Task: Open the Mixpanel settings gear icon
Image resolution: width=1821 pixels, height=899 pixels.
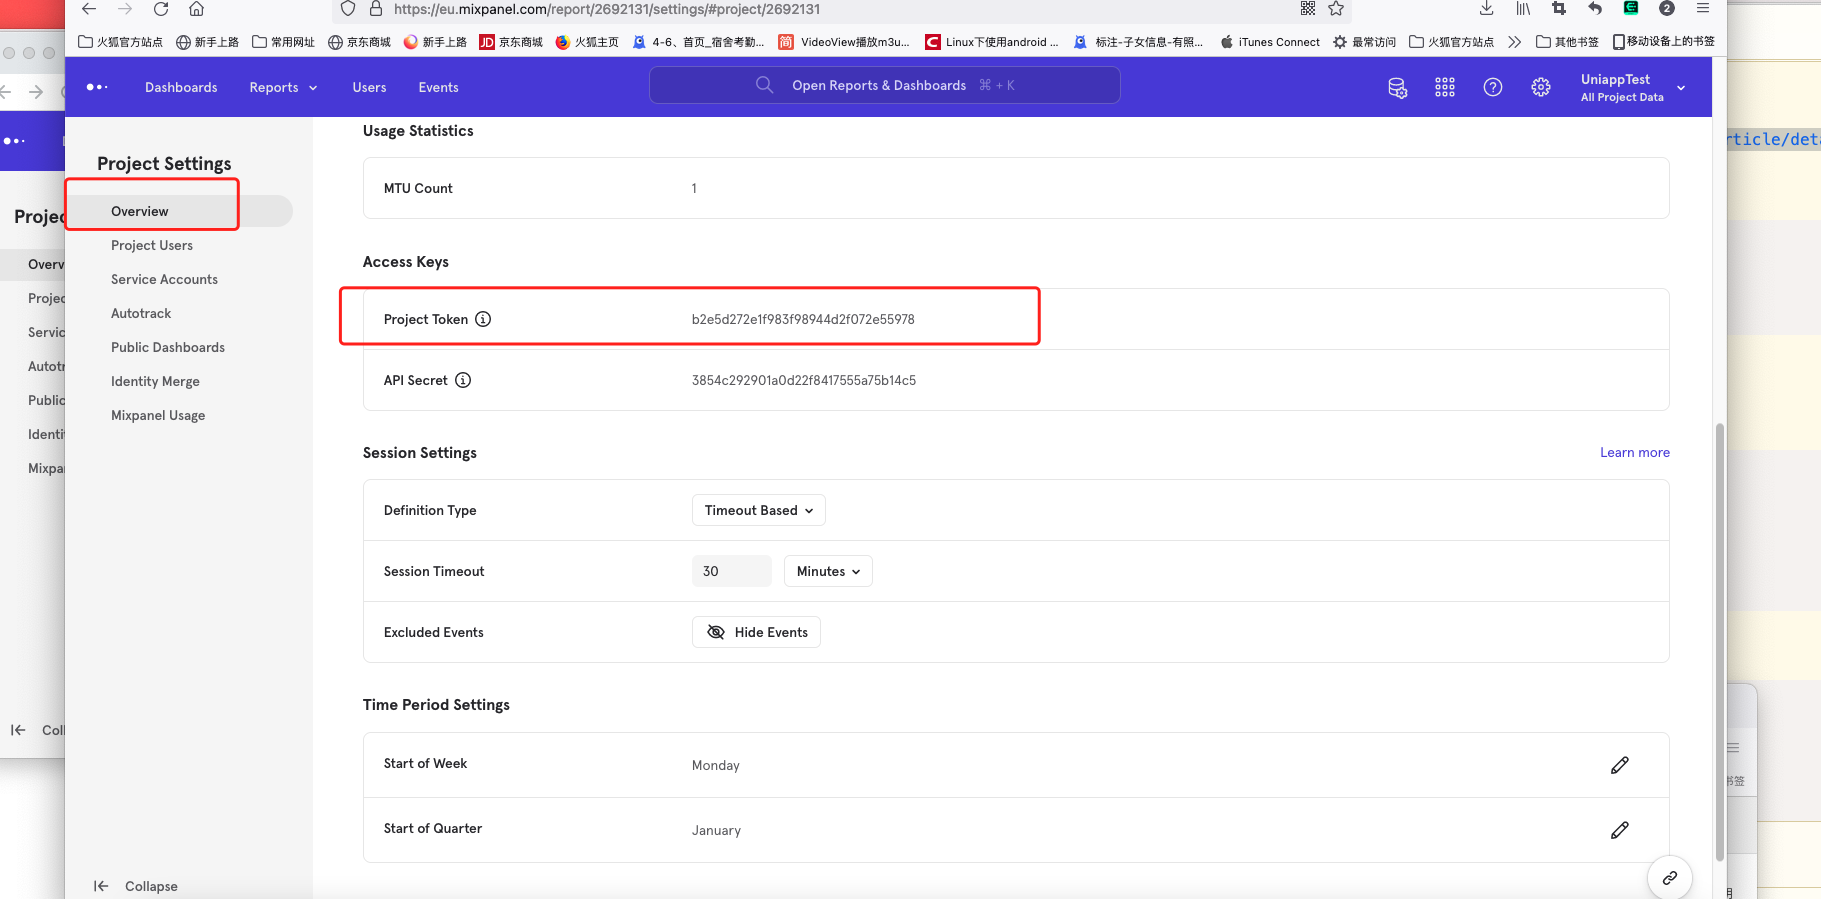Action: [1541, 87]
